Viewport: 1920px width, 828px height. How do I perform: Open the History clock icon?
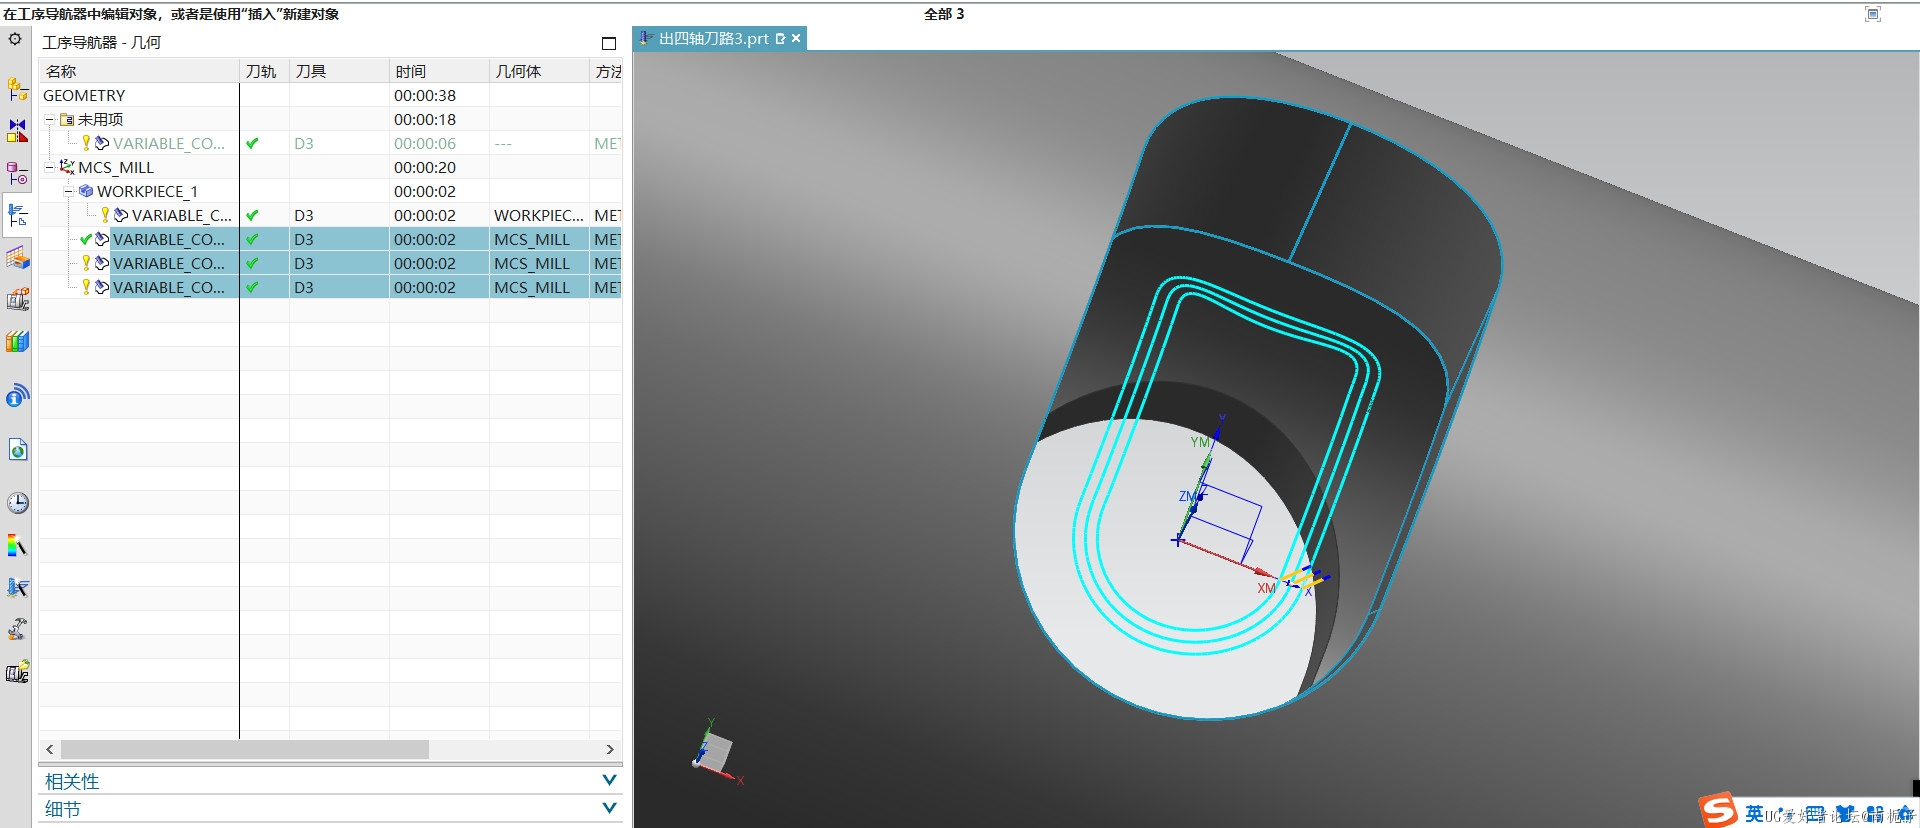pyautogui.click(x=17, y=503)
